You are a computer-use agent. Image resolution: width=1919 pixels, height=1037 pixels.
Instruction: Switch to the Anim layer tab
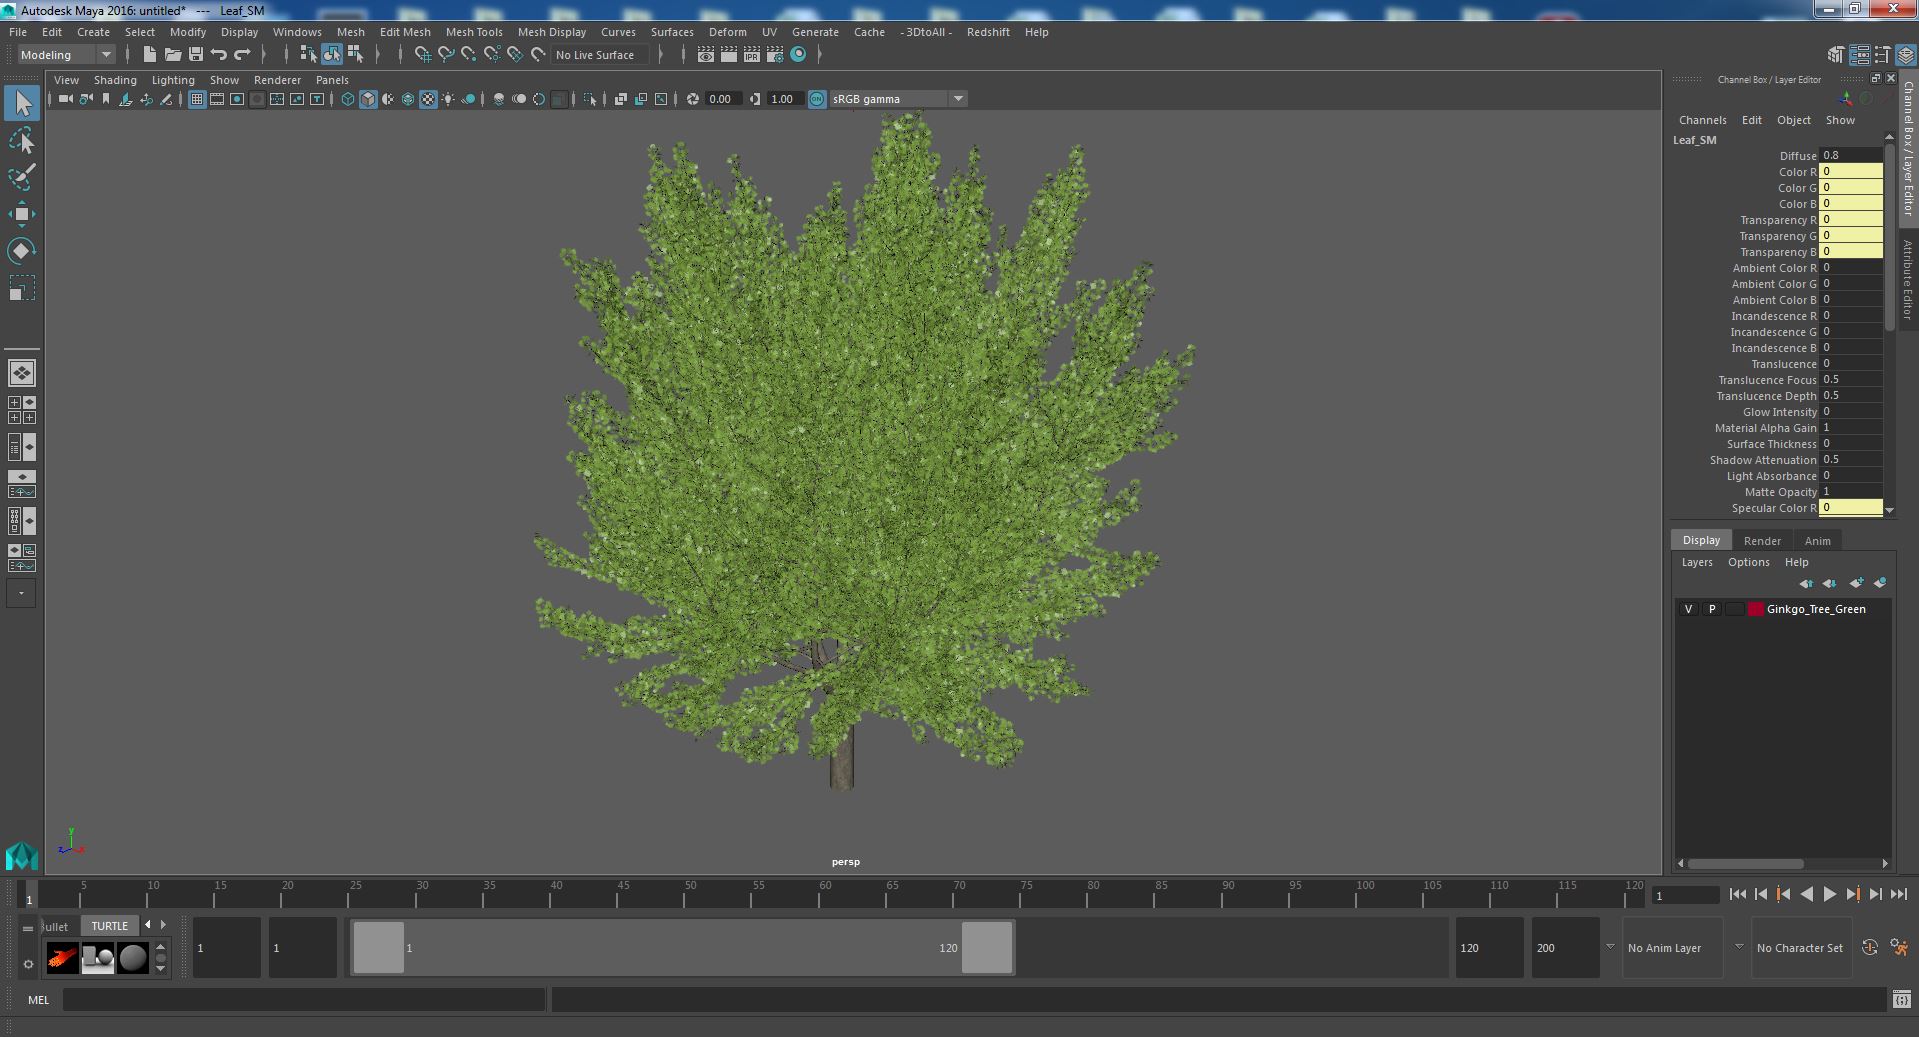point(1817,541)
